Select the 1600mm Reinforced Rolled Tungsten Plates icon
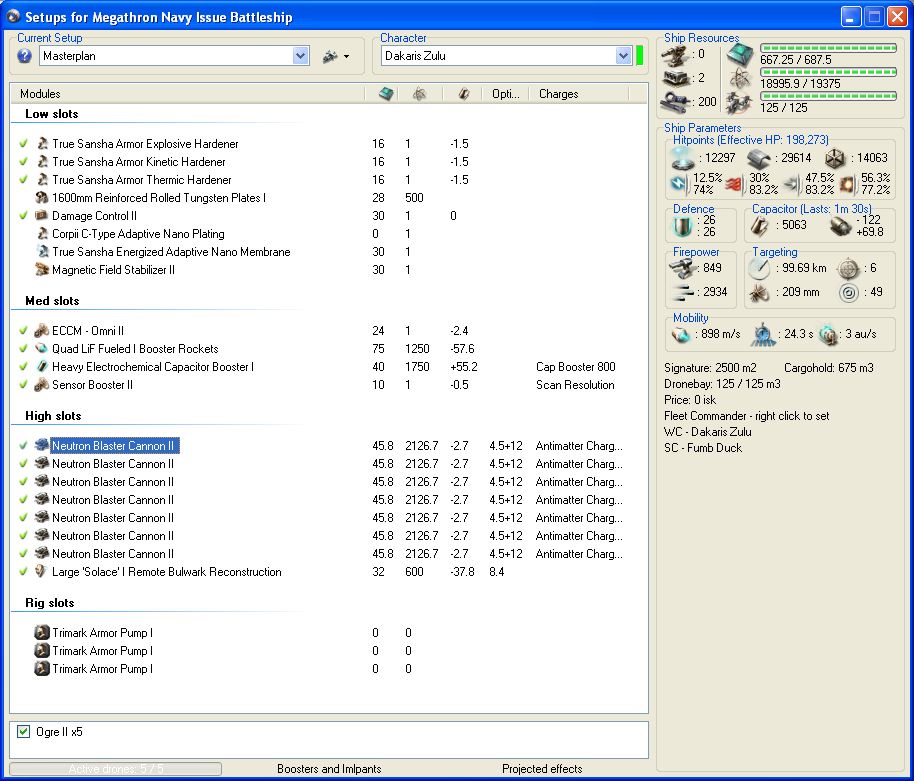This screenshot has width=914, height=781. [x=41, y=198]
